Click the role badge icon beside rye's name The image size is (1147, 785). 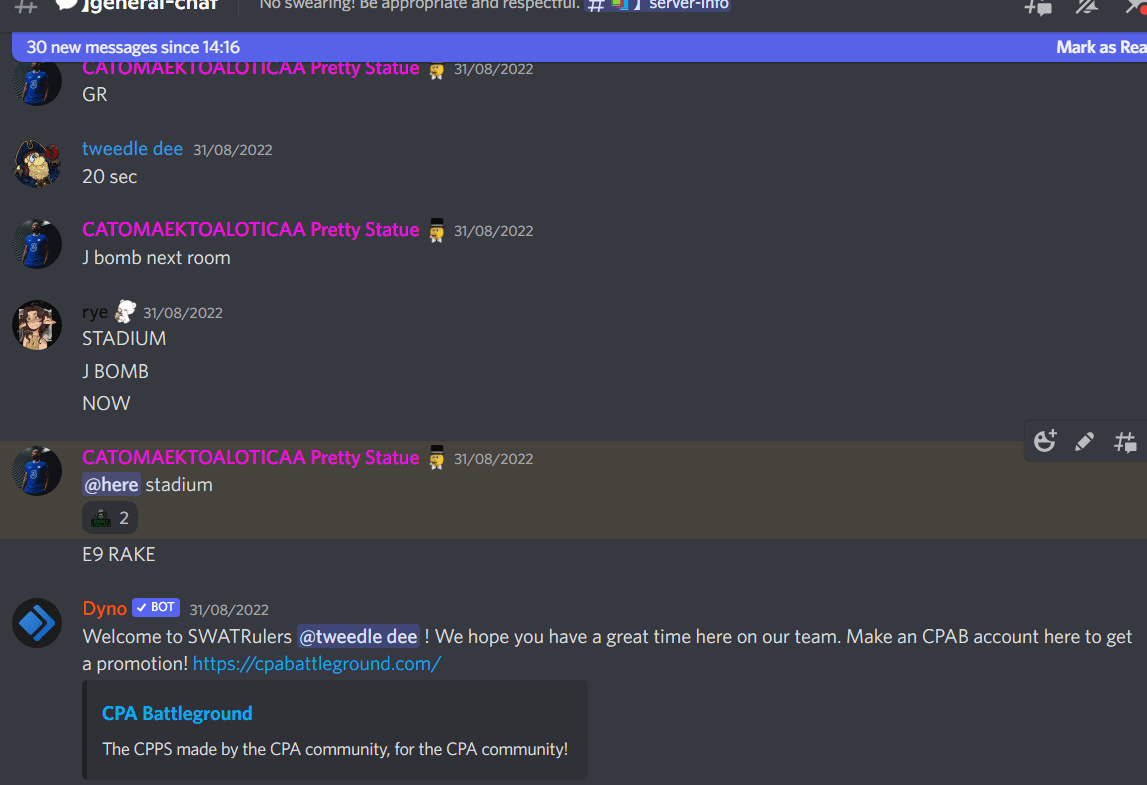coord(126,312)
